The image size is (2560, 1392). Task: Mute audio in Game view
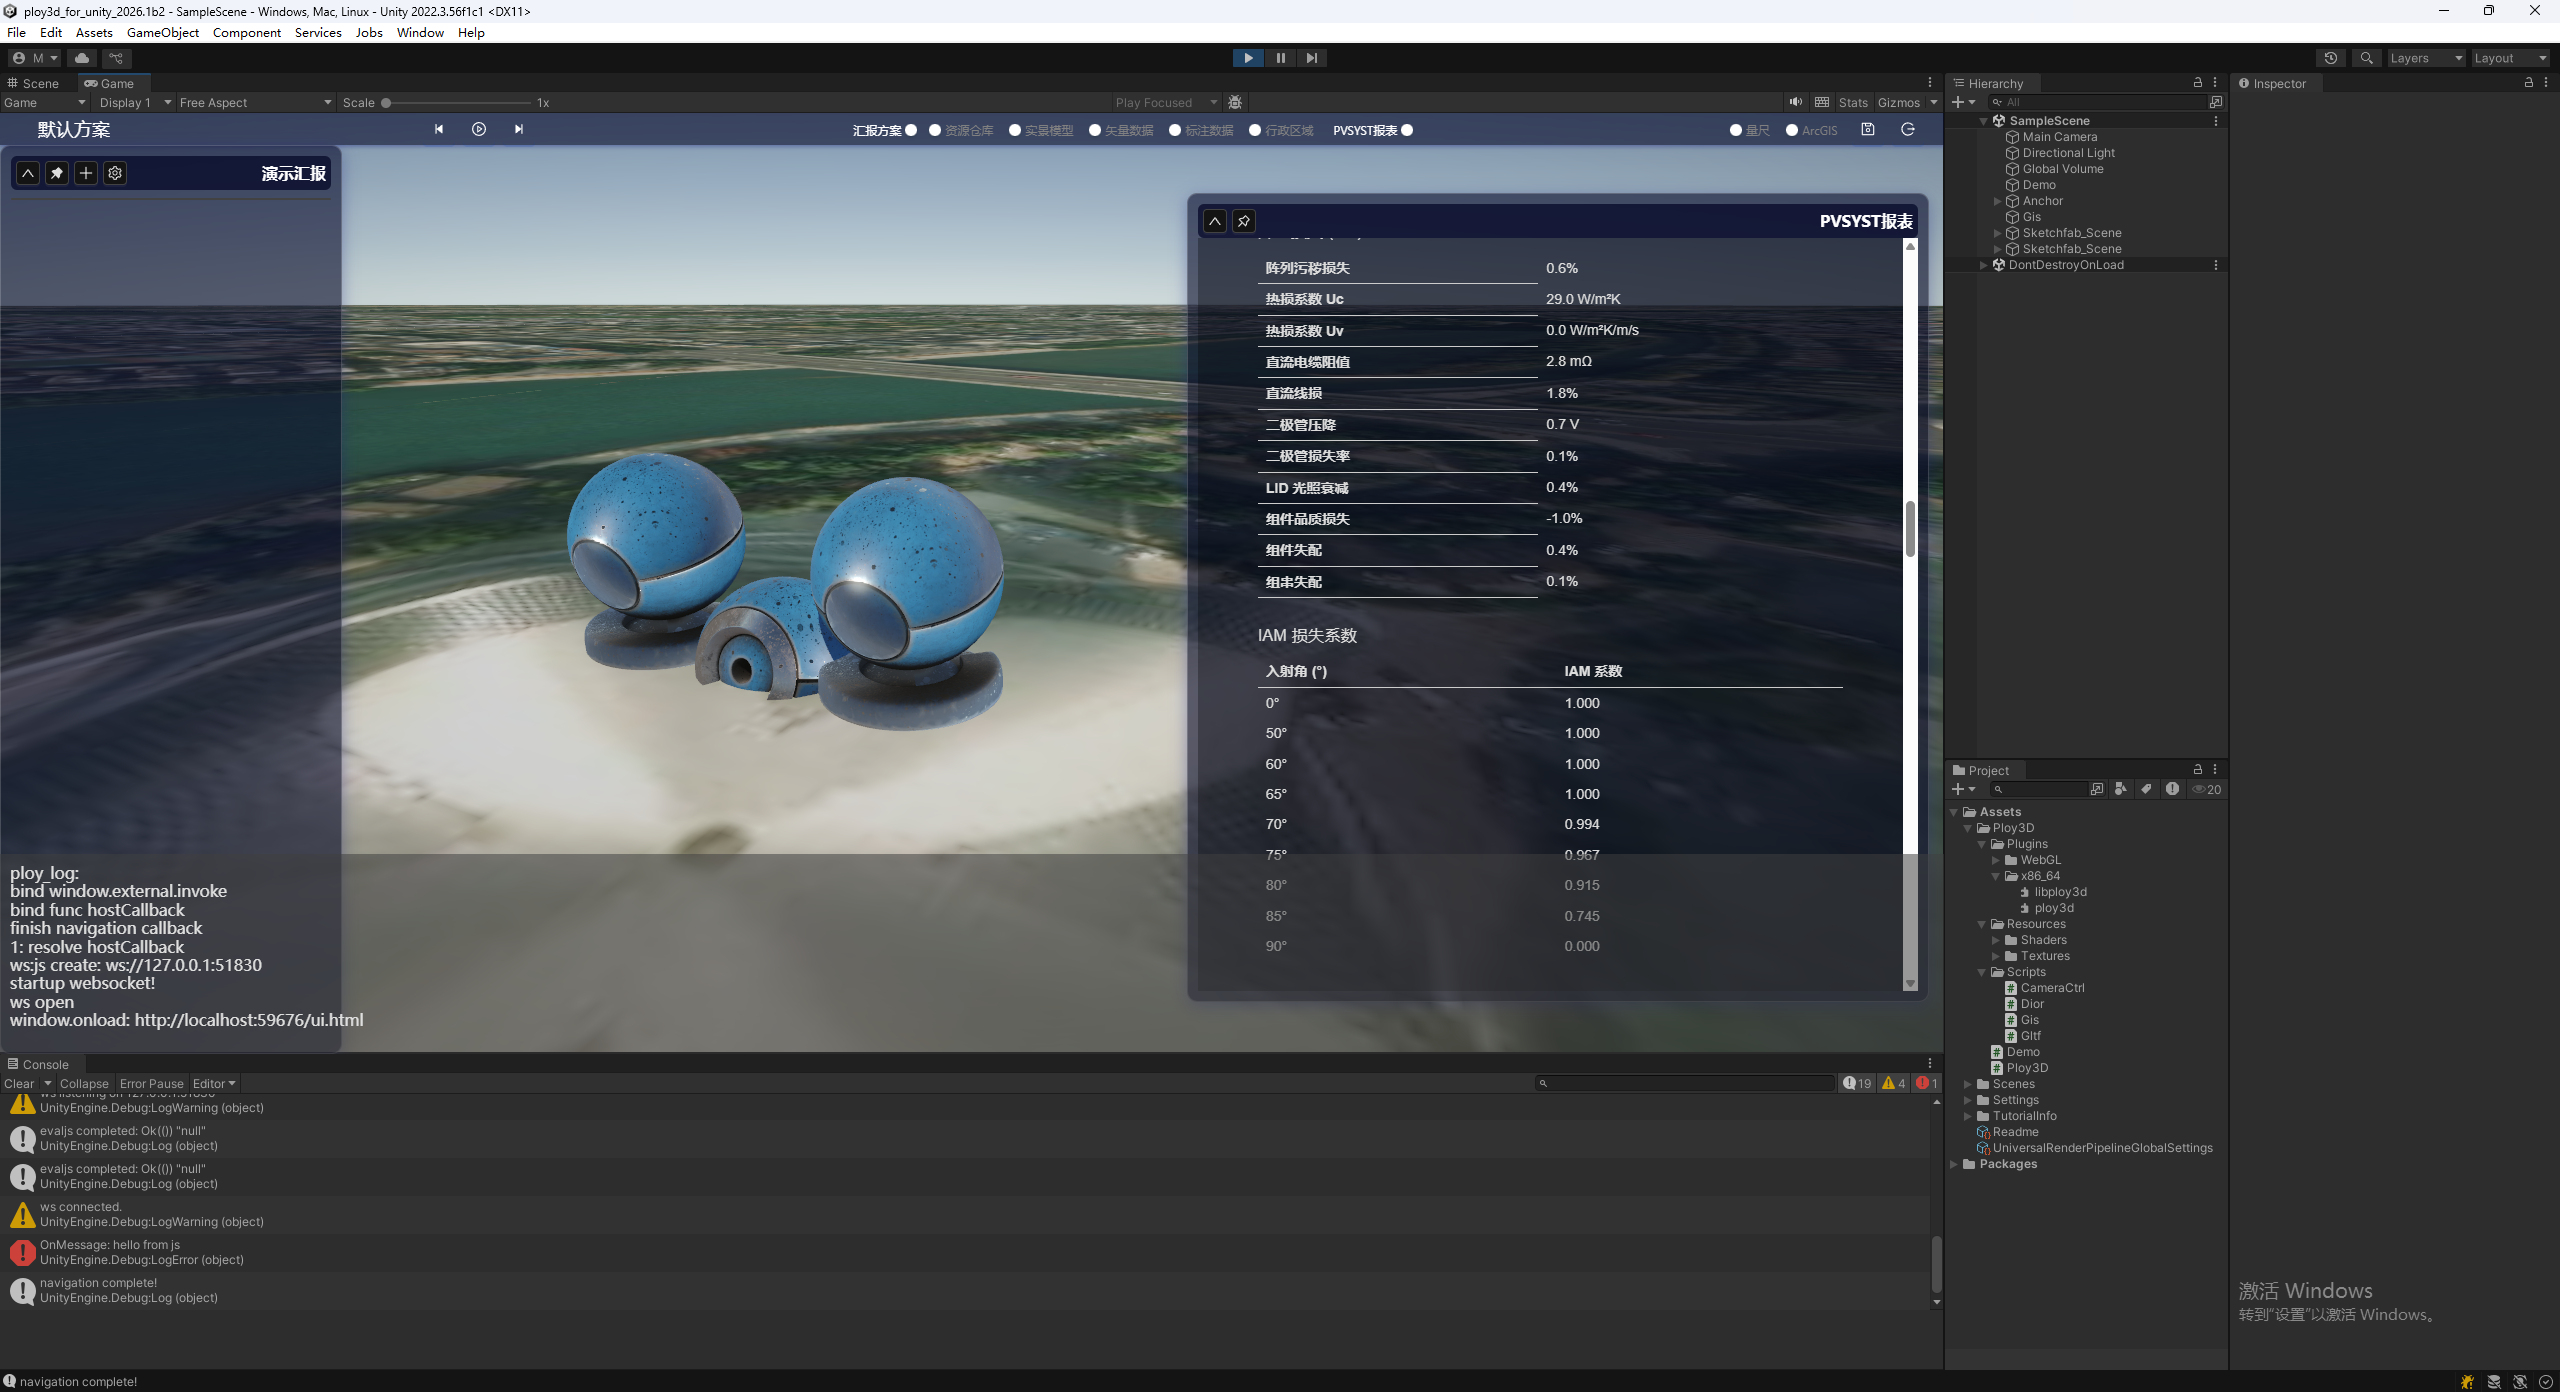click(1795, 102)
